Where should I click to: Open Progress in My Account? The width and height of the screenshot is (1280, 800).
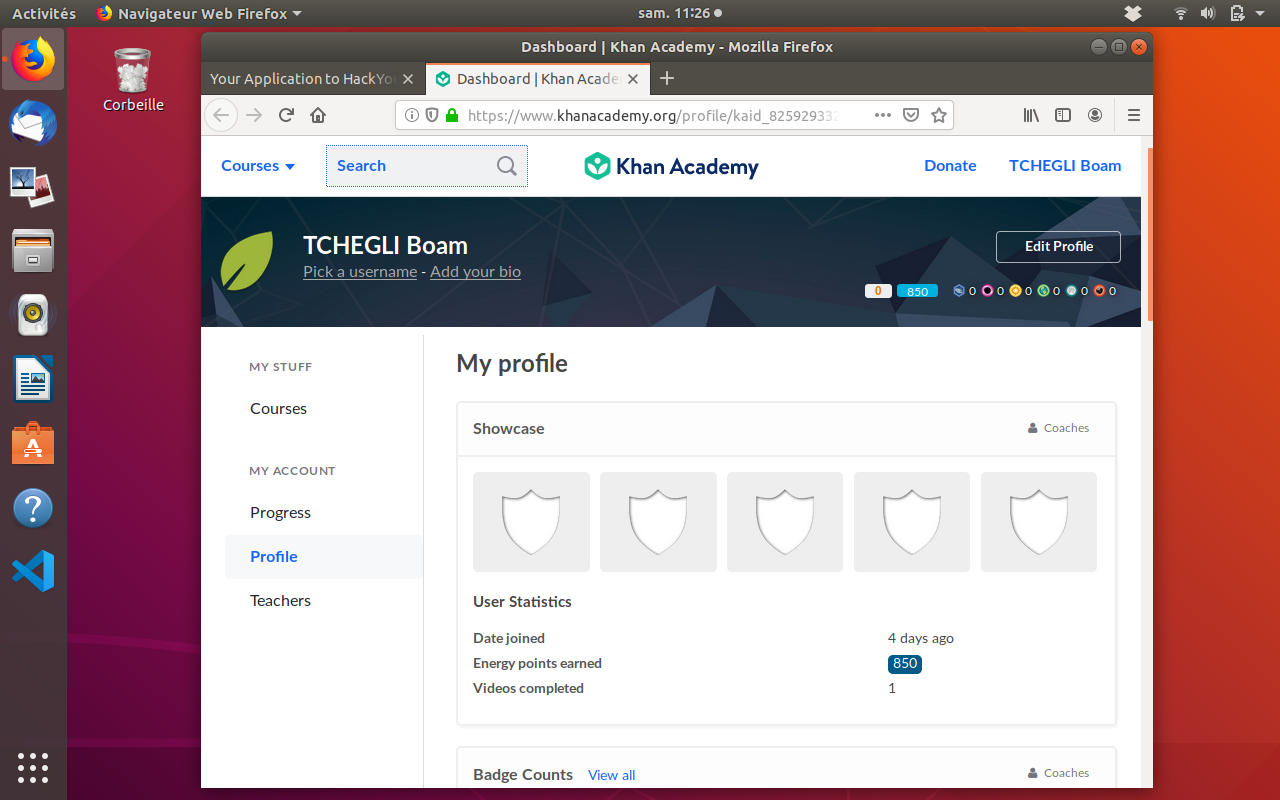click(x=280, y=513)
